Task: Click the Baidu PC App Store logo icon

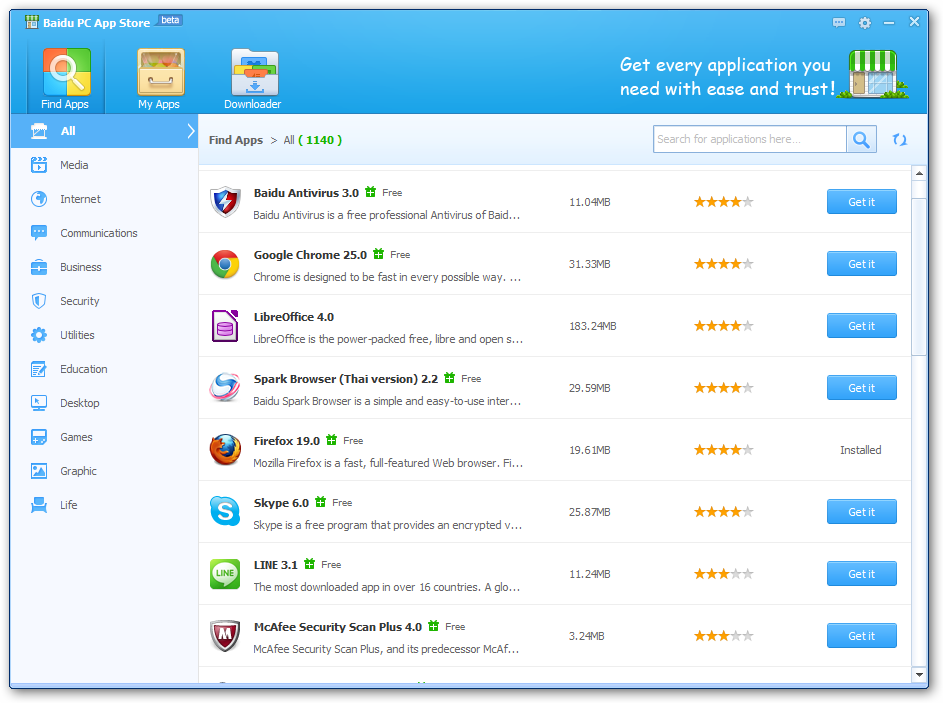Action: 31,22
